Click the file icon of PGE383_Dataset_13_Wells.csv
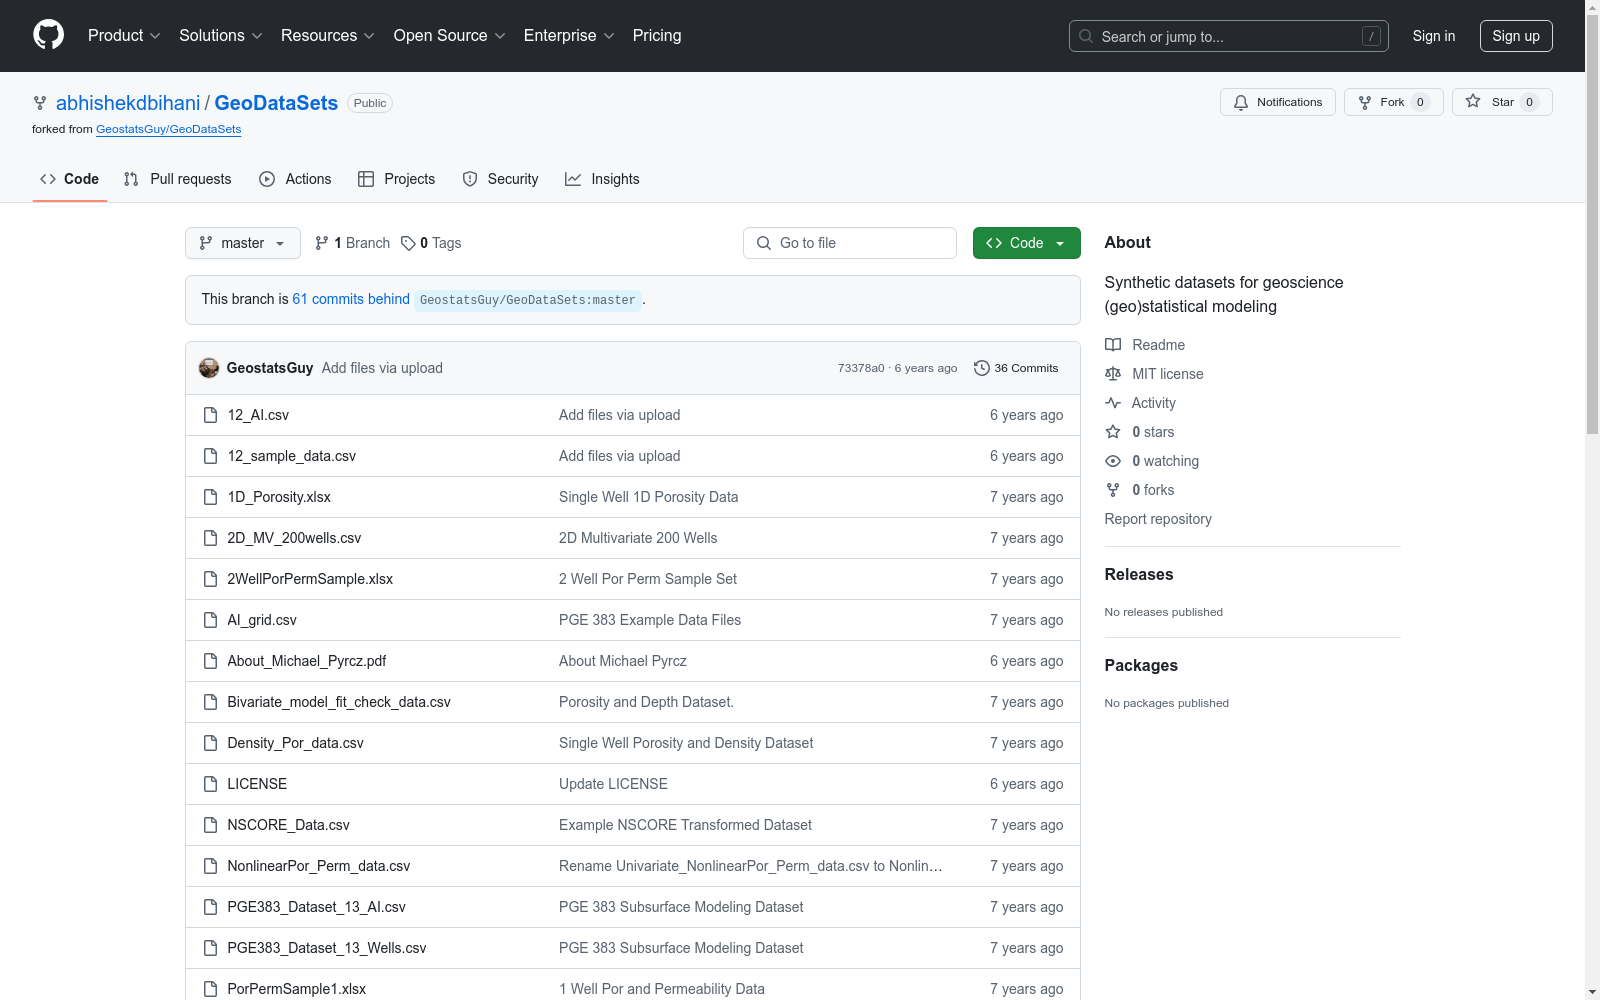Image resolution: width=1600 pixels, height=1000 pixels. (210, 948)
